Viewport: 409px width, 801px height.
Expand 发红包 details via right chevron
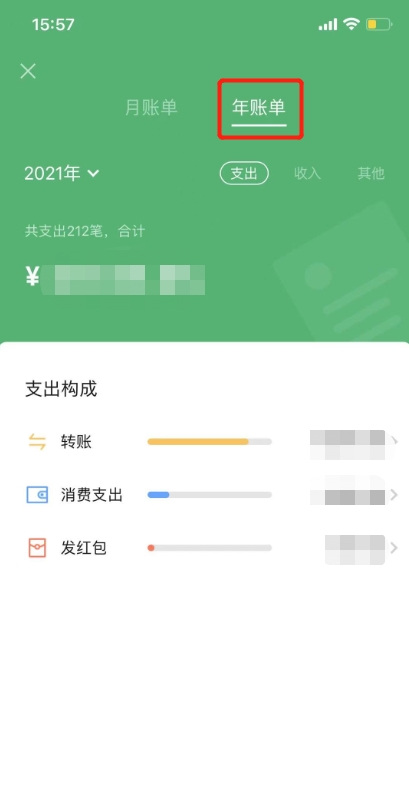point(394,548)
